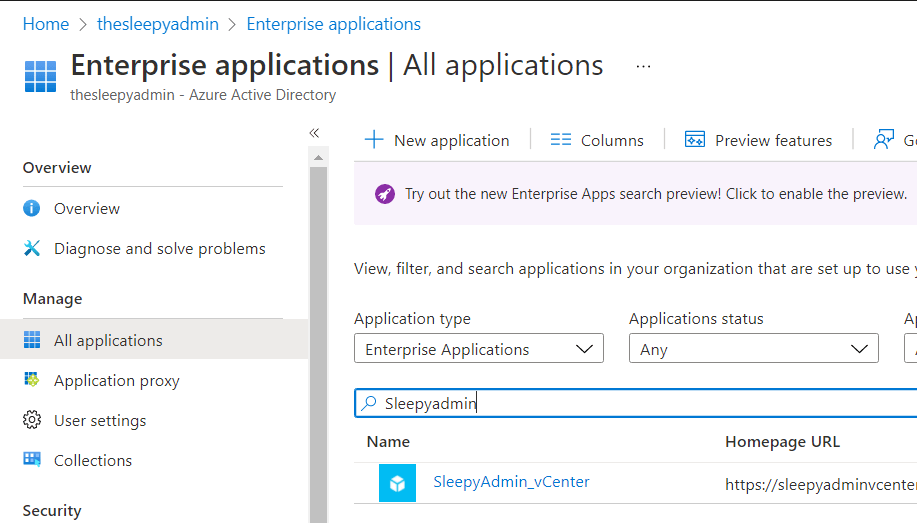Screen dimensions: 917x523
Task: Click the sidebar scrollbar up arrow
Action: pos(319,157)
